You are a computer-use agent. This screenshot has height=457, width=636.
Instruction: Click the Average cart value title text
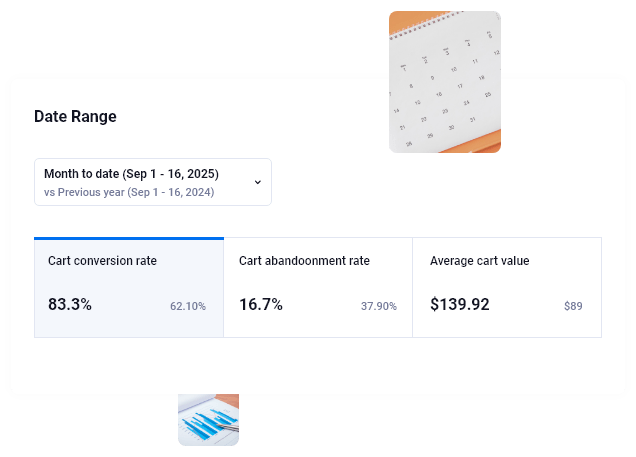[479, 261]
